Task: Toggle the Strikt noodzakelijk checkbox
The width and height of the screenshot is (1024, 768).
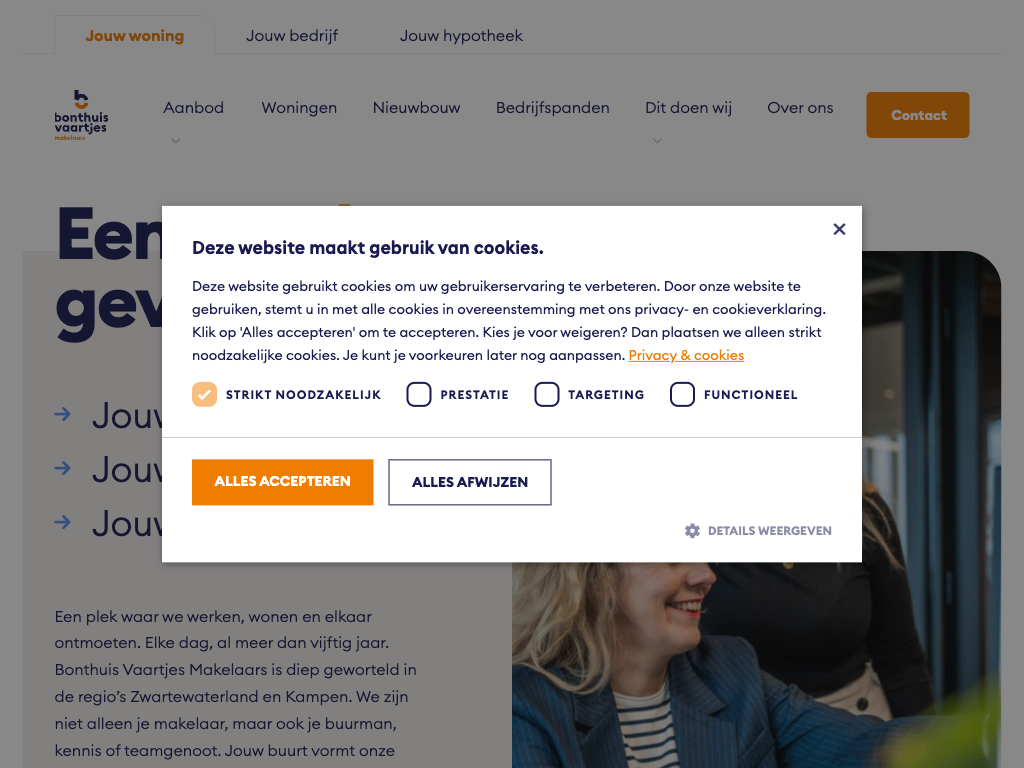Action: [x=204, y=394]
